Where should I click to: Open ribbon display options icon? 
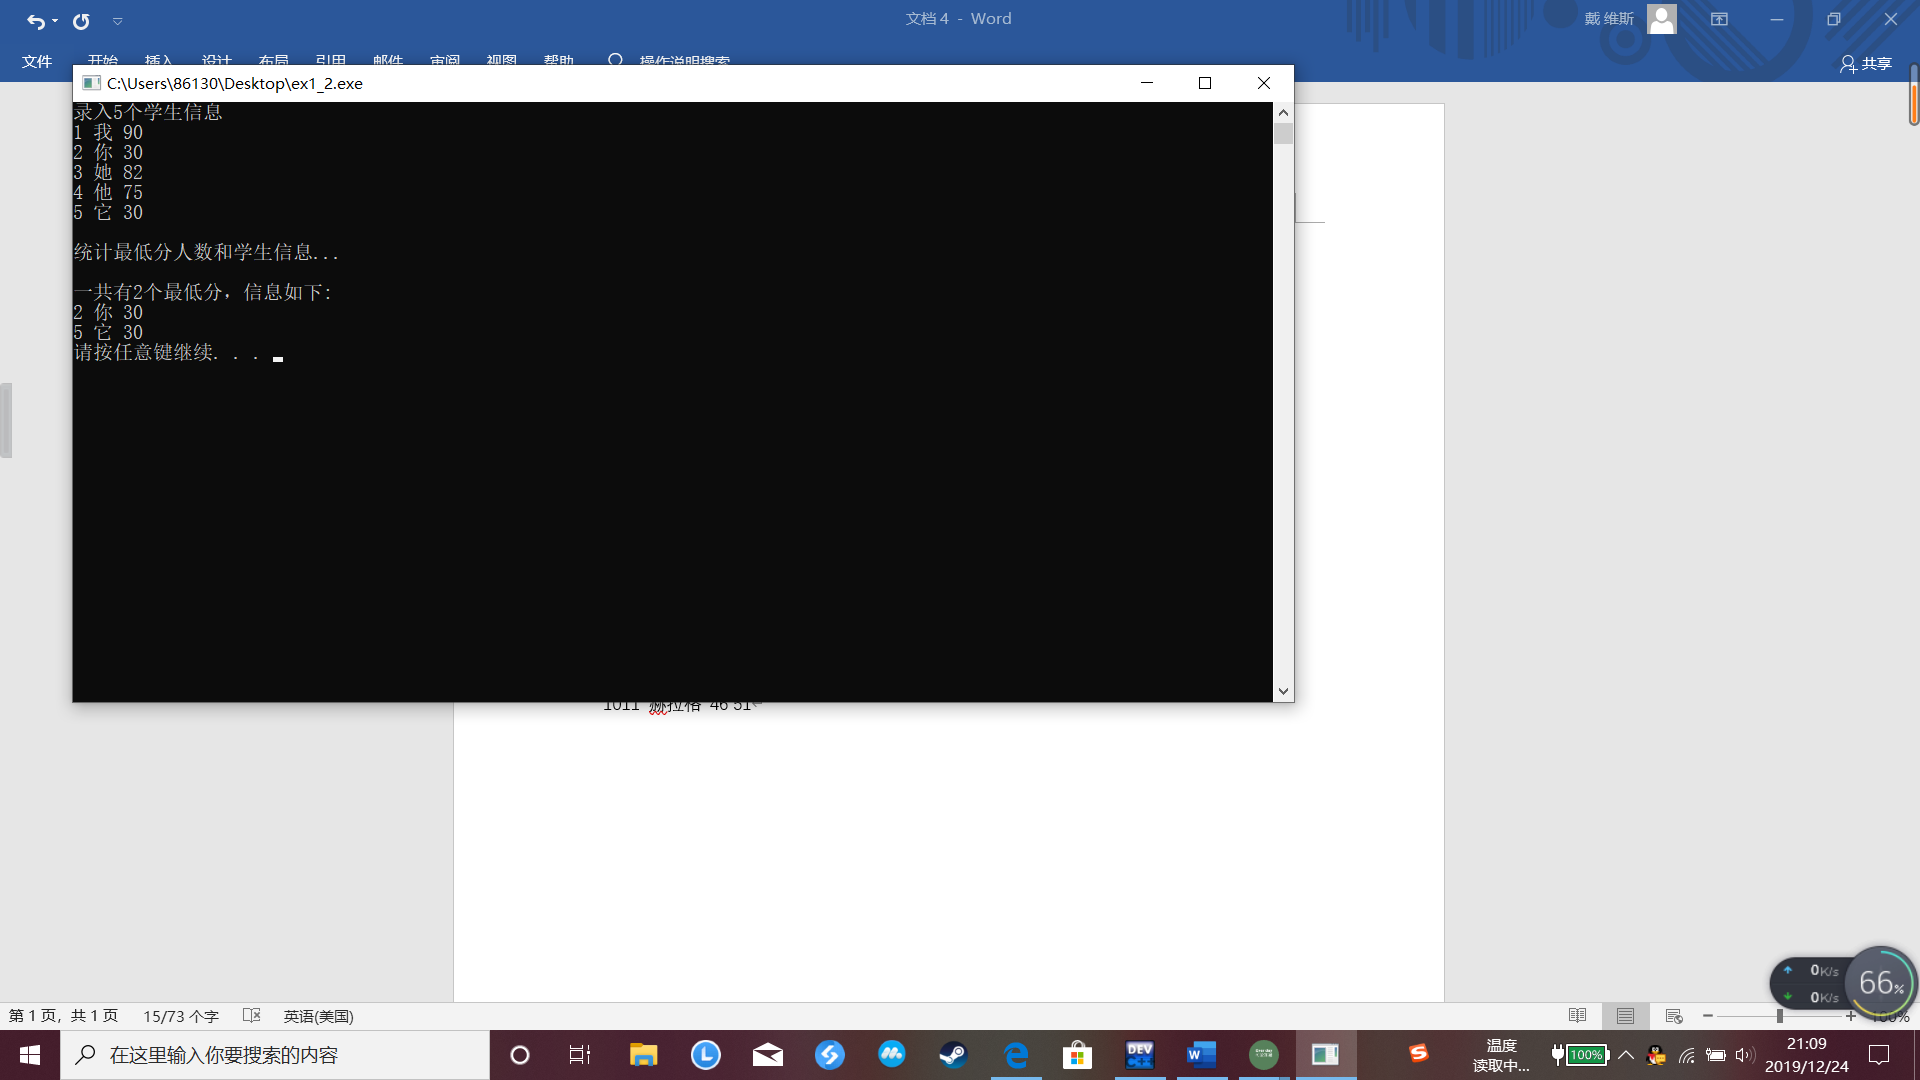coord(1719,19)
